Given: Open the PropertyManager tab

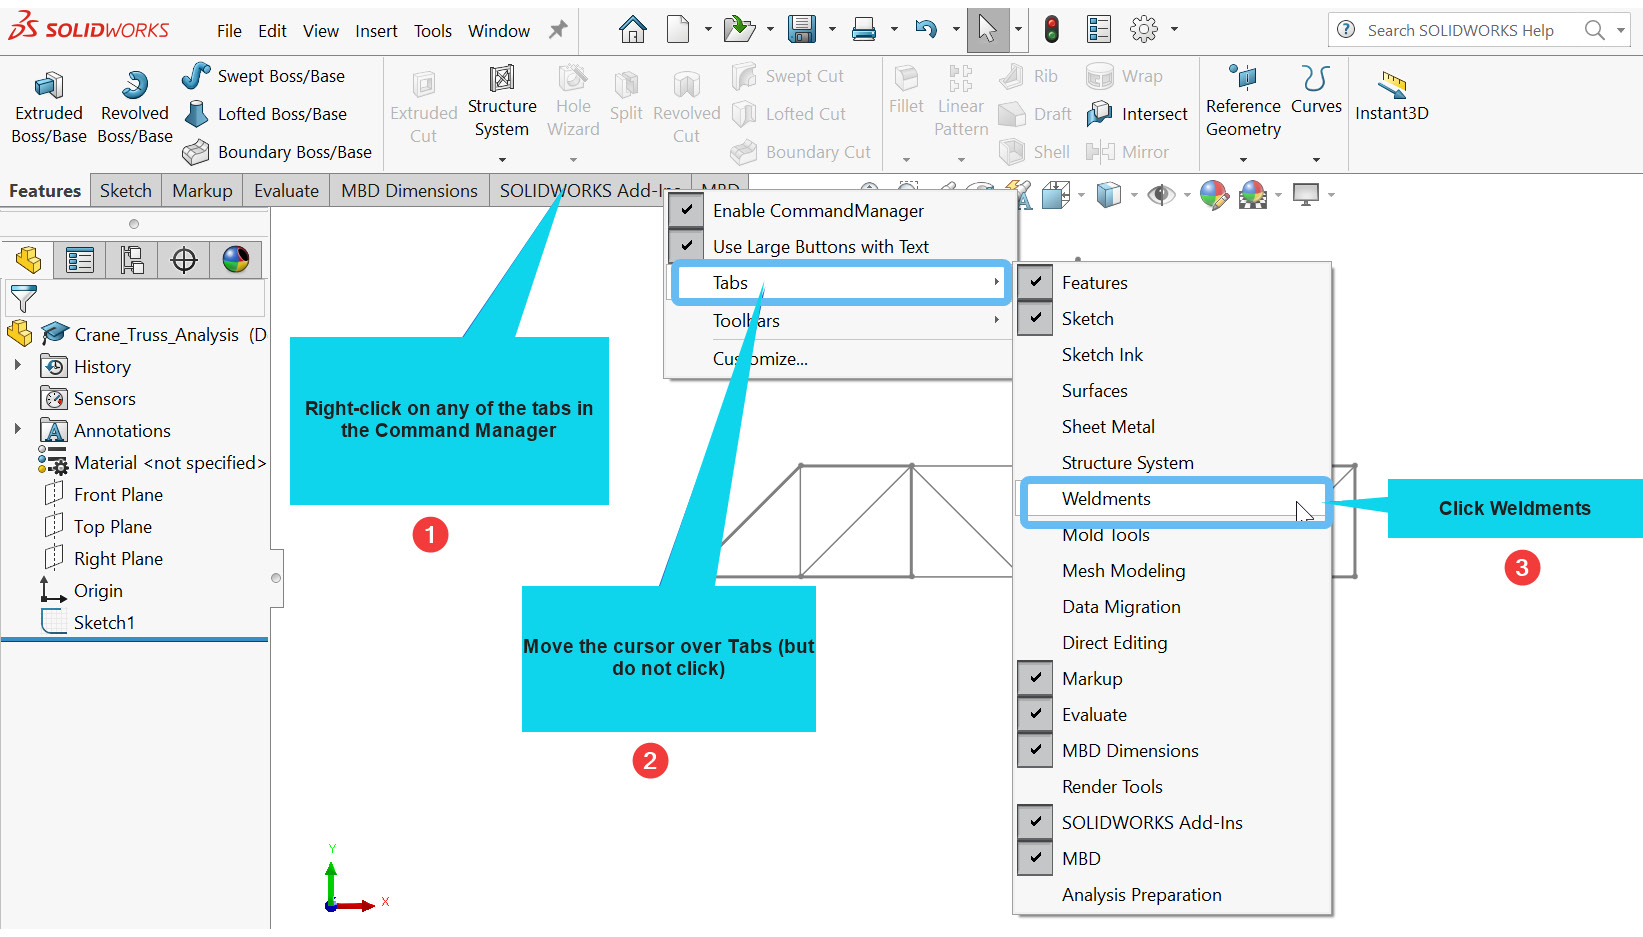Looking at the screenshot, I should [x=80, y=260].
